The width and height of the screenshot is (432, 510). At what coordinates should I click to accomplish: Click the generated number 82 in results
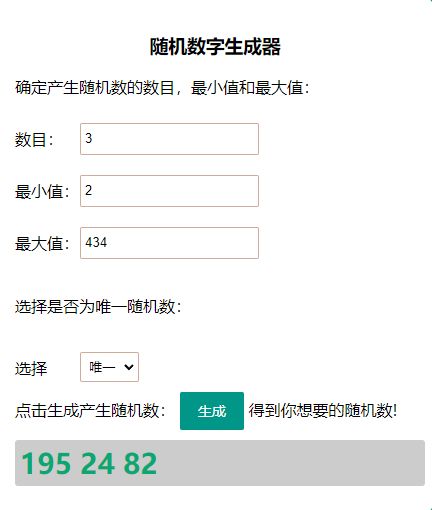point(140,463)
